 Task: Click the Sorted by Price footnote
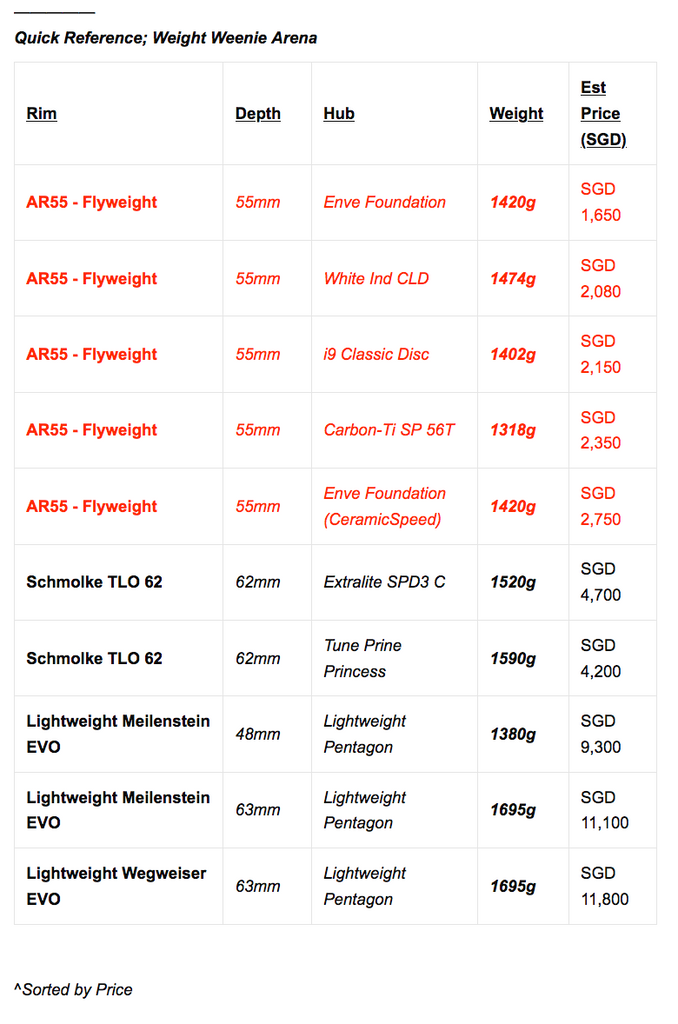point(74,990)
